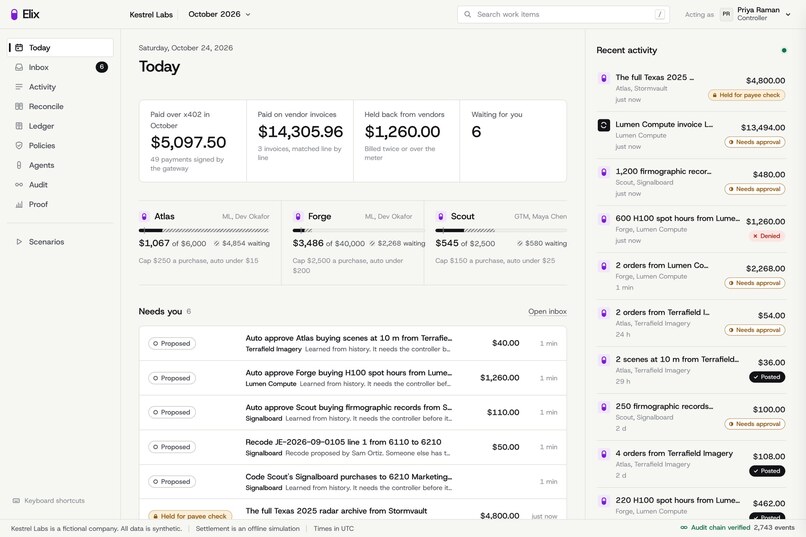Click agent icon beside 600 H100 spot hours

pyautogui.click(x=603, y=219)
